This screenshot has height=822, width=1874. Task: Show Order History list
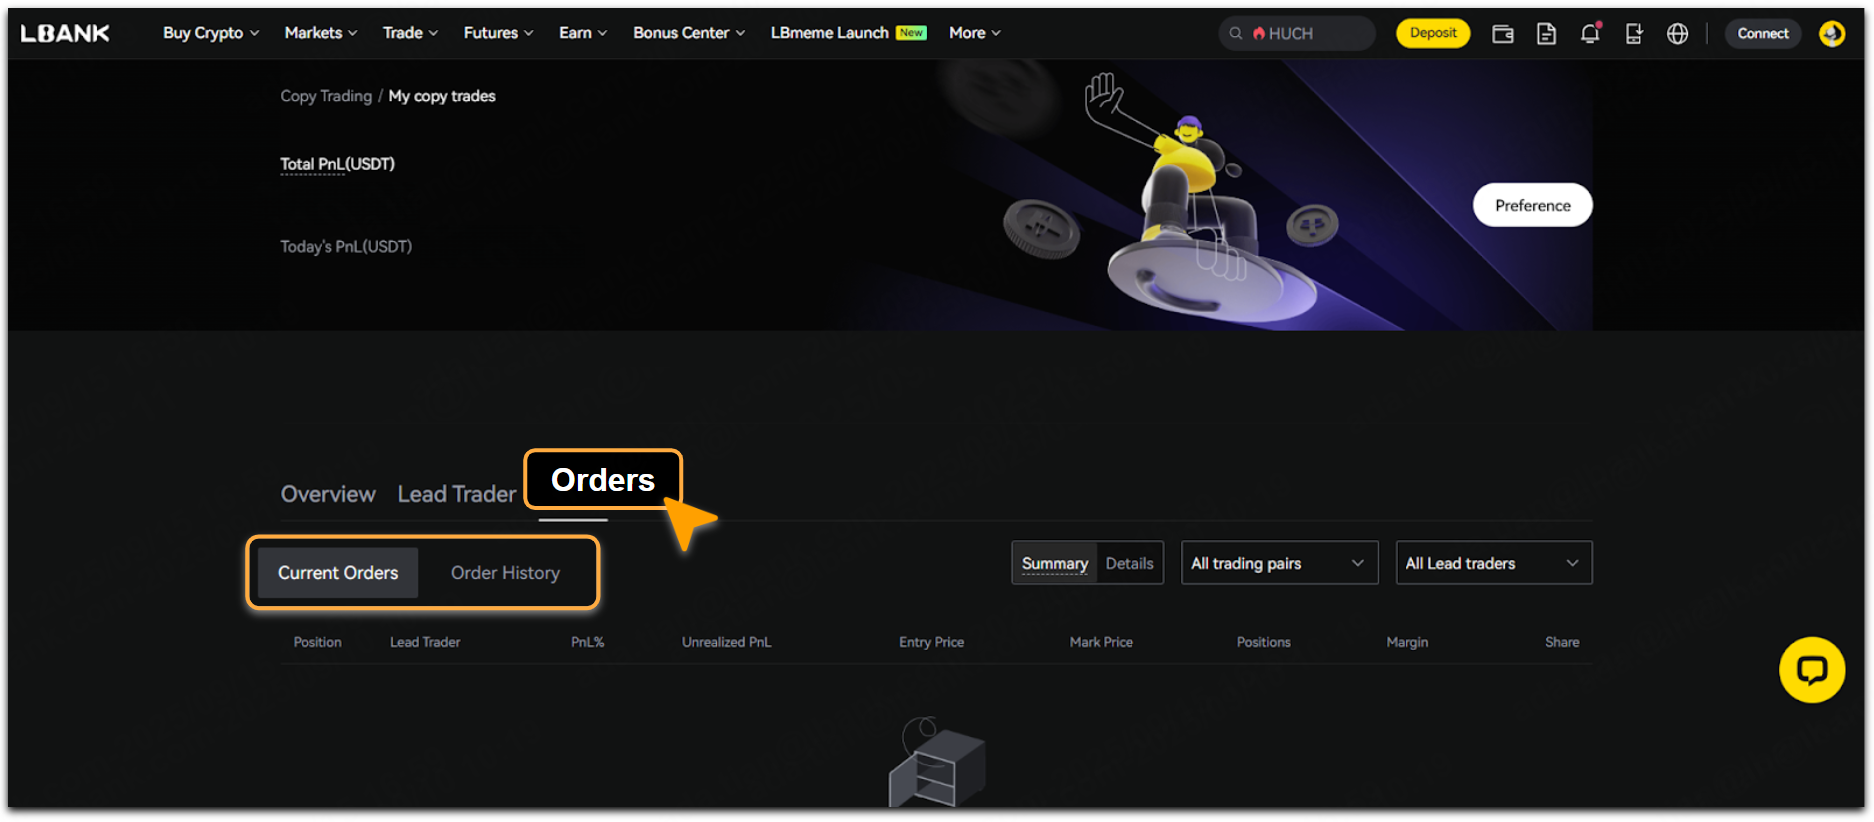[505, 573]
